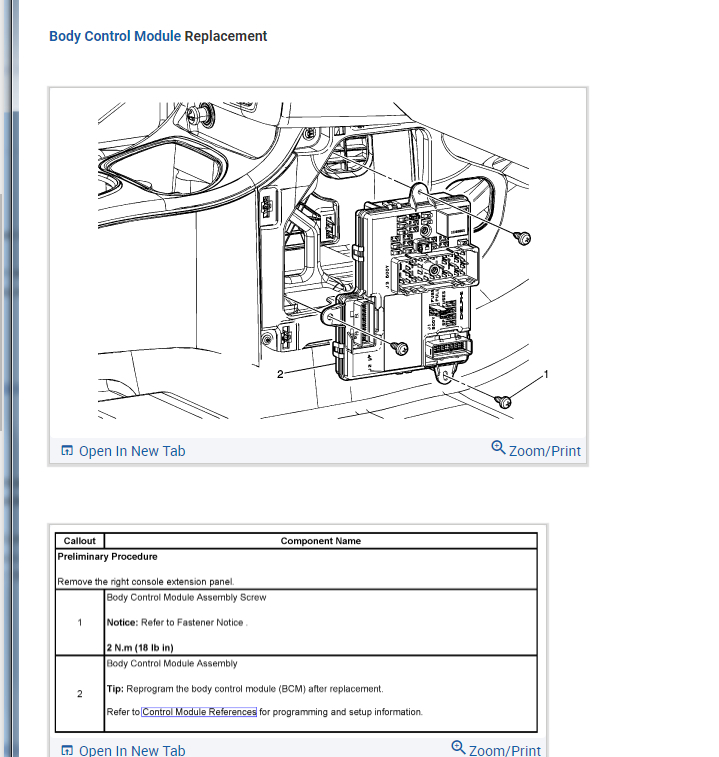Click the magnifier icon below the table

click(x=458, y=747)
